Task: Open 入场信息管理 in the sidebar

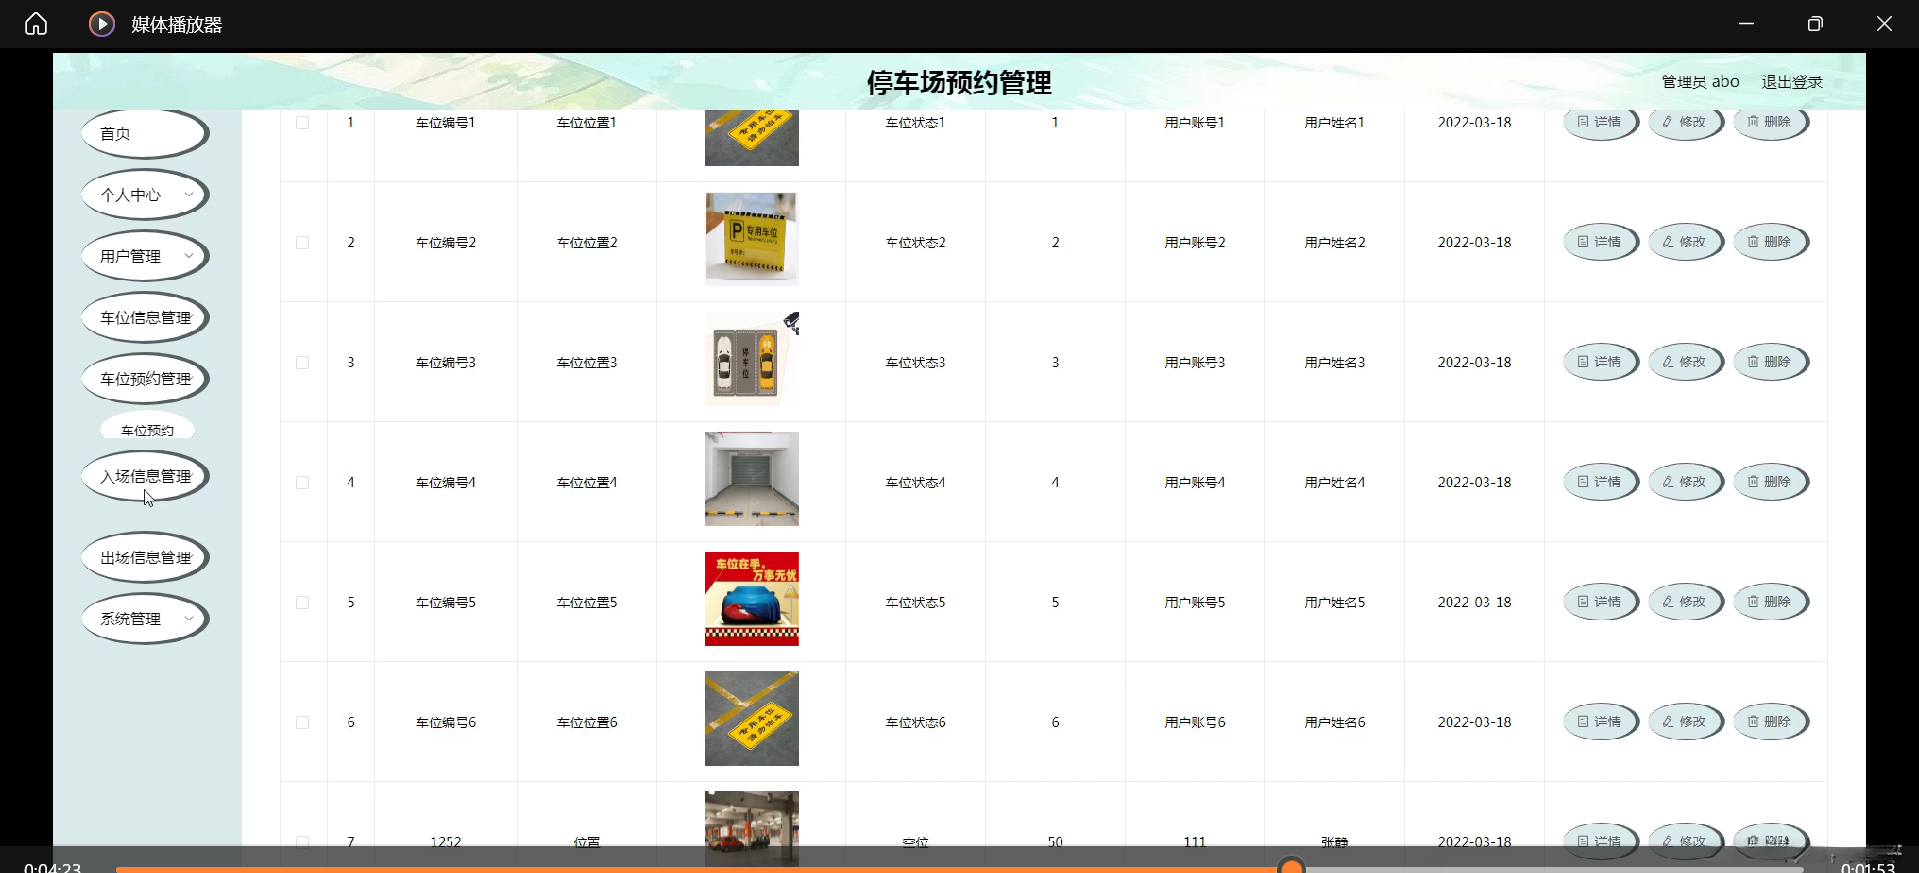Action: coord(144,476)
